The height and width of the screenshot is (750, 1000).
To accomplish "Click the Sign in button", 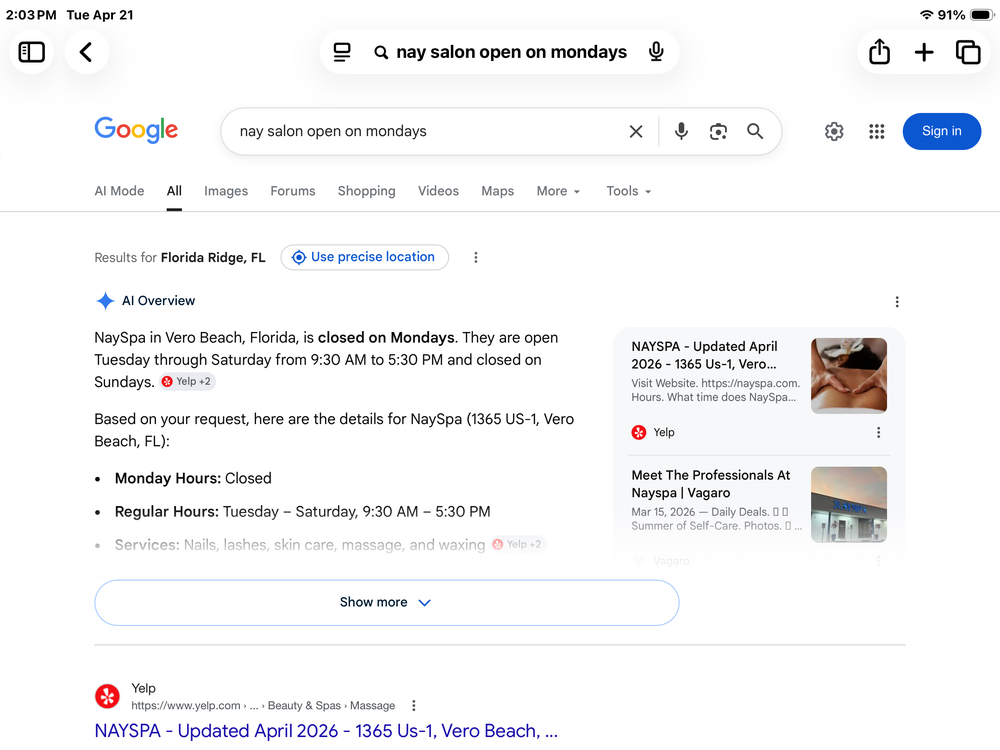I will pos(941,131).
